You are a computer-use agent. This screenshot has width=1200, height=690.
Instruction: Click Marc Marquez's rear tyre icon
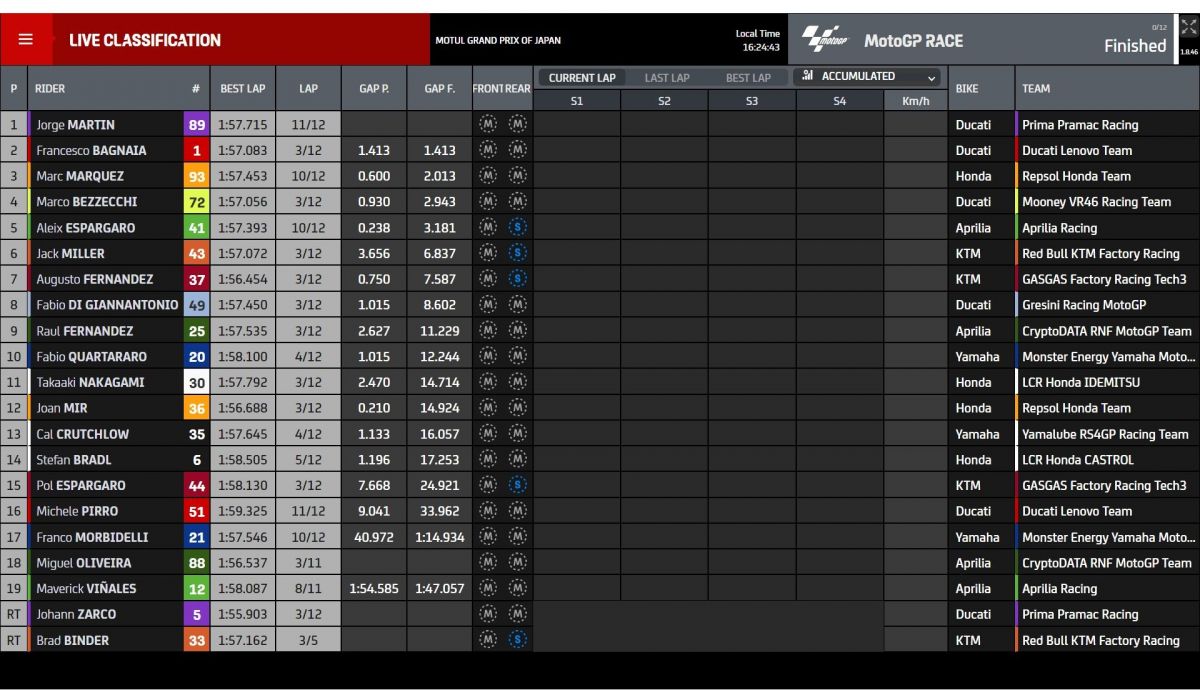[x=517, y=176]
